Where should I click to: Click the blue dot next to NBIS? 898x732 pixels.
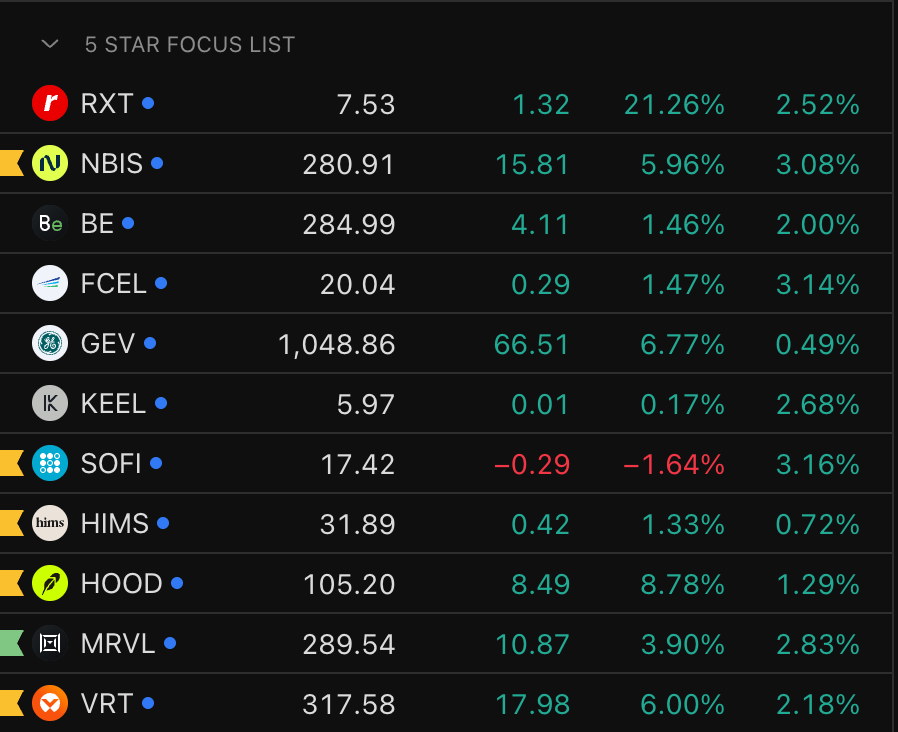pyautogui.click(x=157, y=163)
